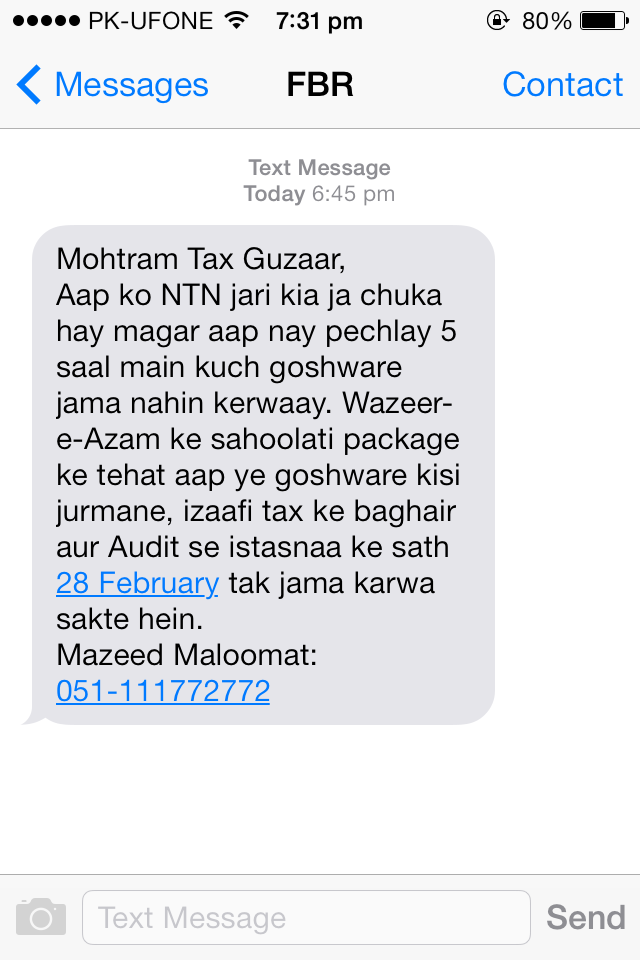Image resolution: width=640 pixels, height=960 pixels.
Task: Tap the 80% battery percentage
Action: pyautogui.click(x=546, y=21)
